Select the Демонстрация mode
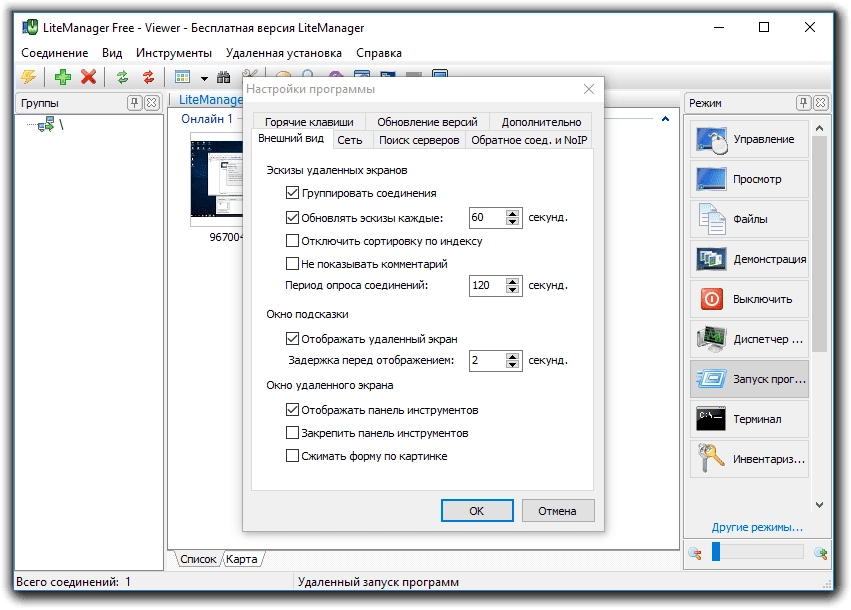 750,259
